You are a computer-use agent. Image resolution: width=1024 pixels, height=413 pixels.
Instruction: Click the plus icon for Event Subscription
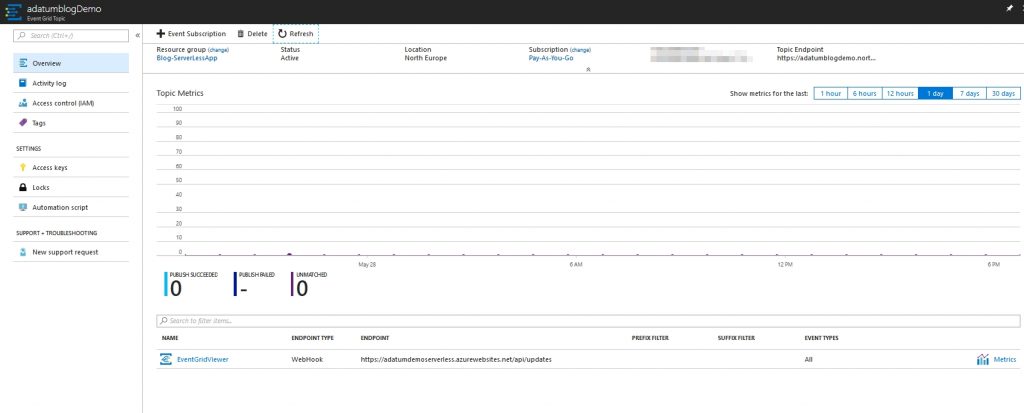pos(161,33)
